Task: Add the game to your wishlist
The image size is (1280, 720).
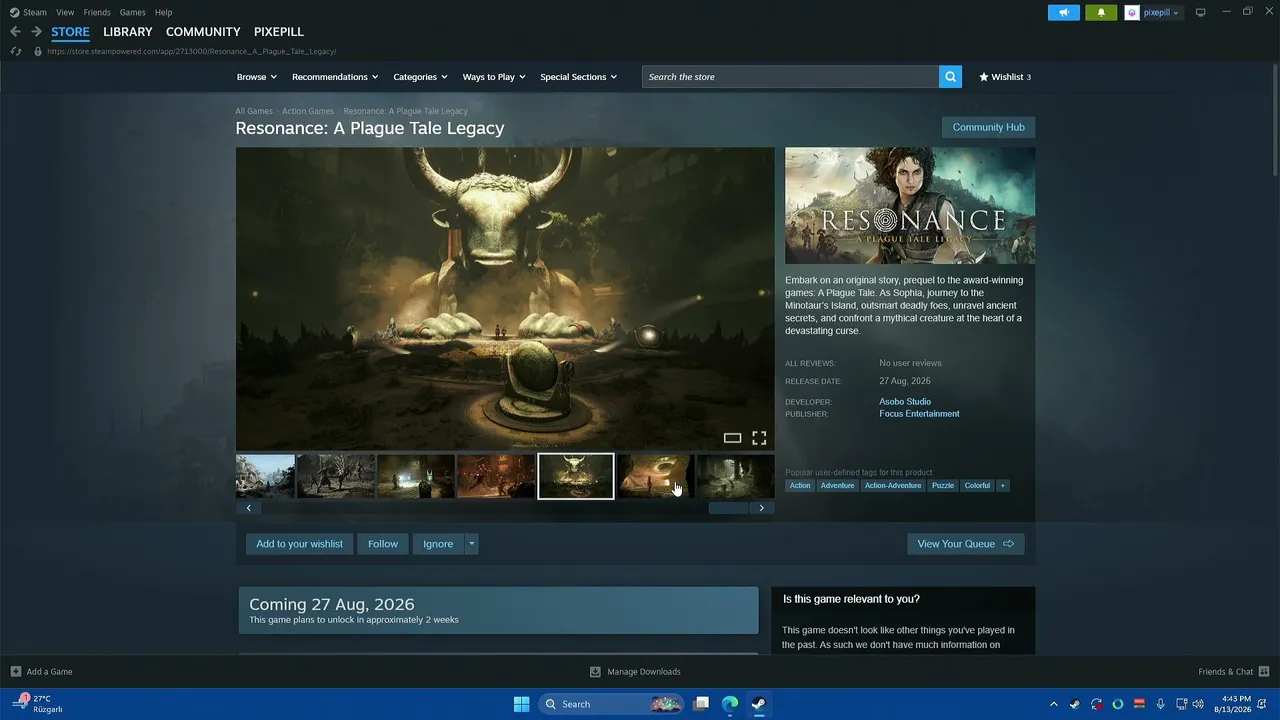Action: [x=299, y=544]
